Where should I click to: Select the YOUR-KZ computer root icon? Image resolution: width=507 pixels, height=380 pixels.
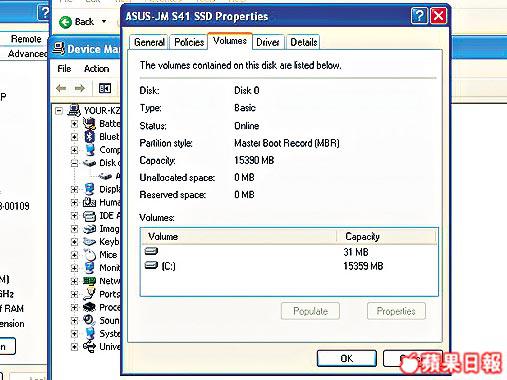coord(74,110)
